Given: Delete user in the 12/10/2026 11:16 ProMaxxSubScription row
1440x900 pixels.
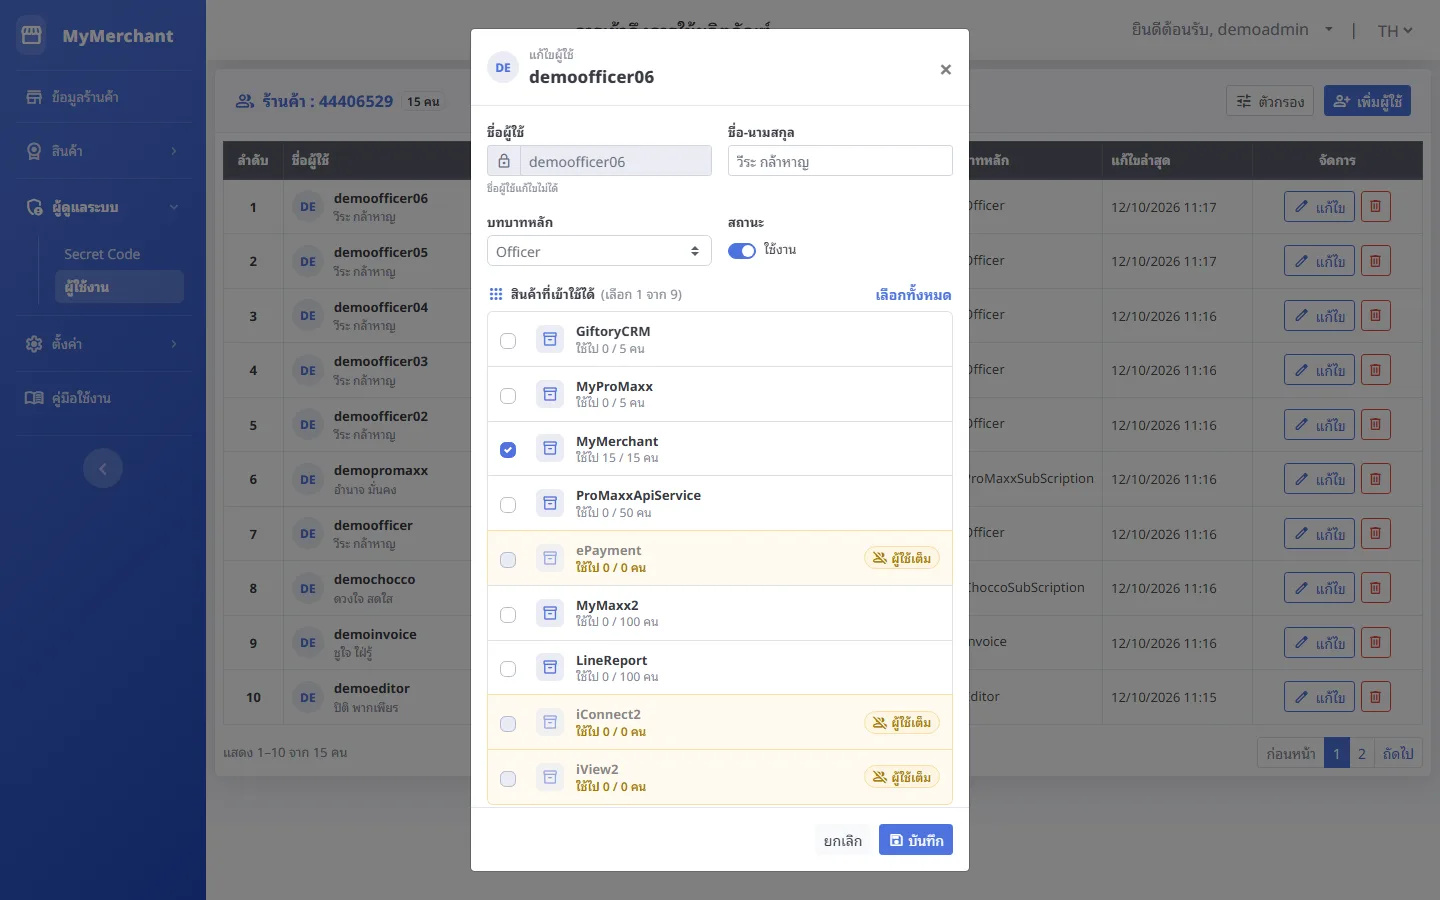Looking at the screenshot, I should point(1375,479).
